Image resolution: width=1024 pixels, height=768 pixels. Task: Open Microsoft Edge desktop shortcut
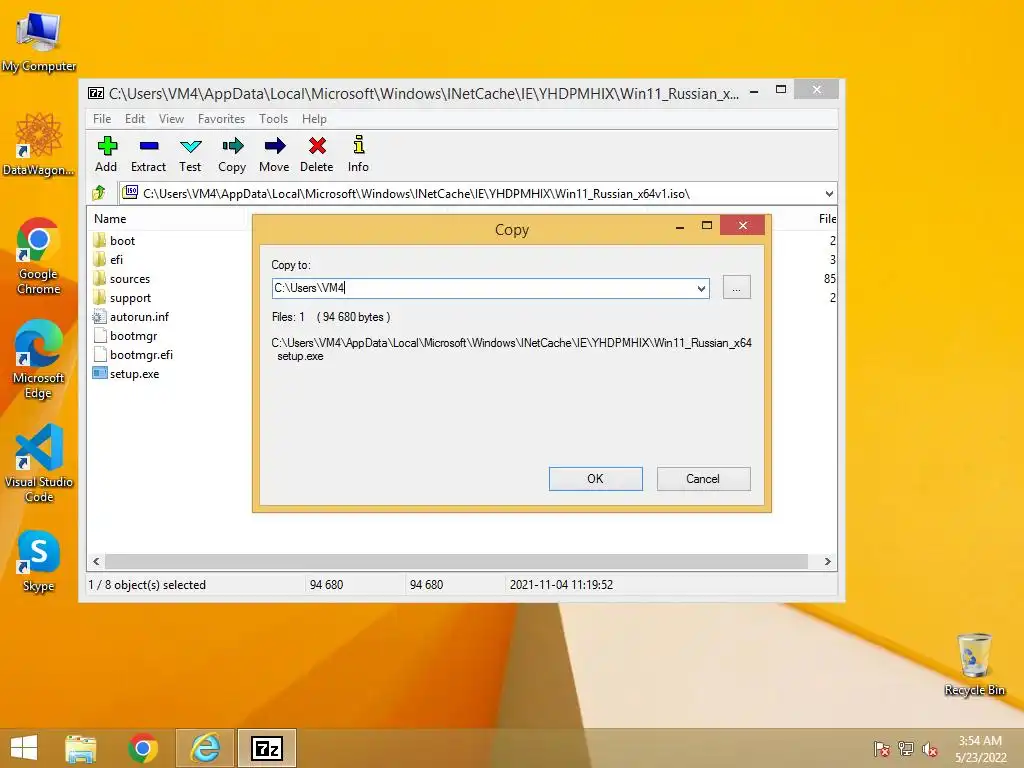[39, 359]
